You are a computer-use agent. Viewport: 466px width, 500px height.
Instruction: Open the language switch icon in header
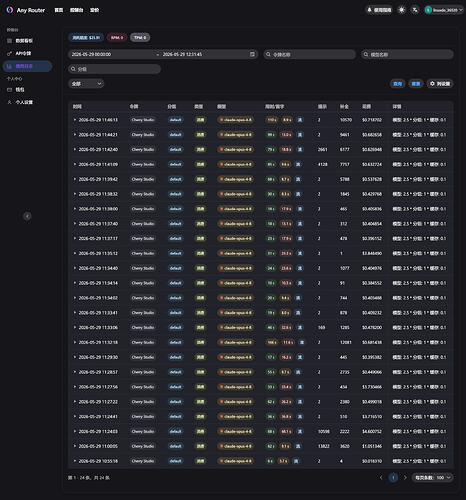(415, 10)
